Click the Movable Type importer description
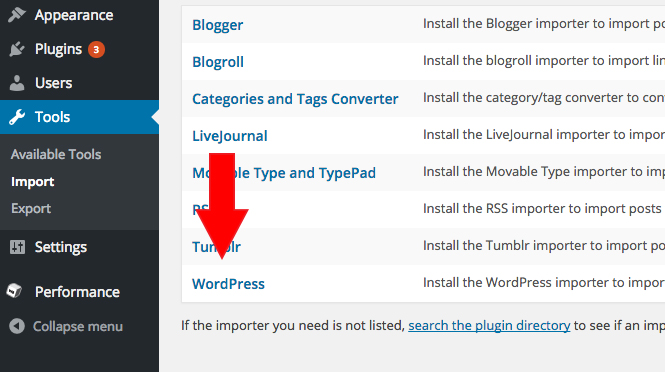The width and height of the screenshot is (665, 372). 544,171
